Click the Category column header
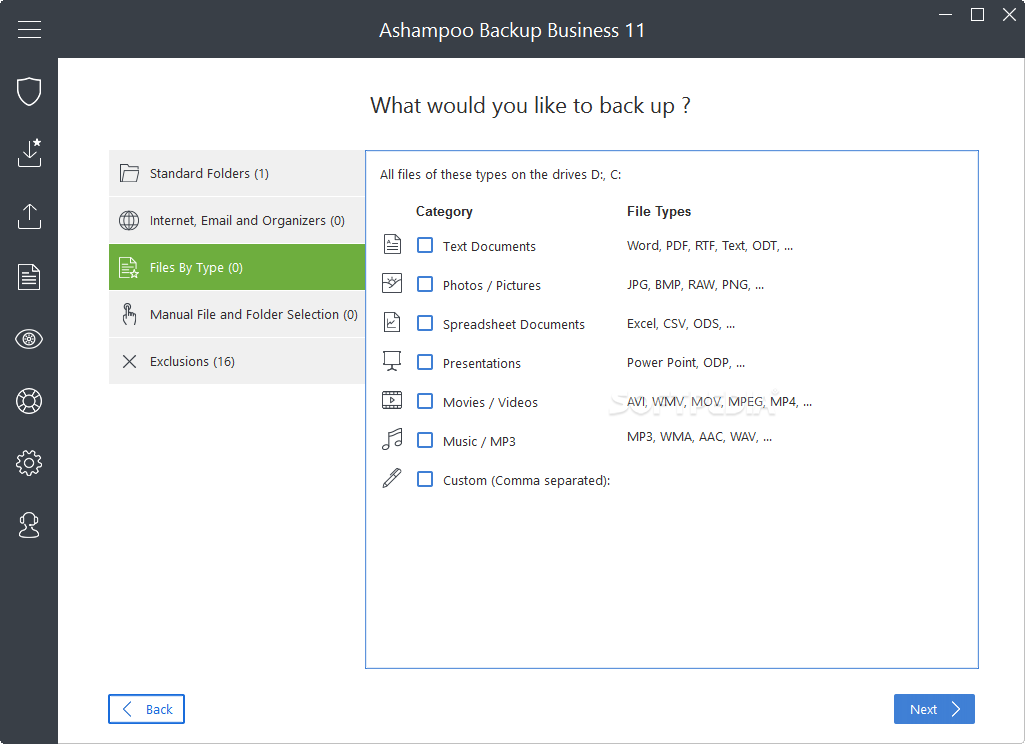The image size is (1025, 744). pyautogui.click(x=444, y=211)
